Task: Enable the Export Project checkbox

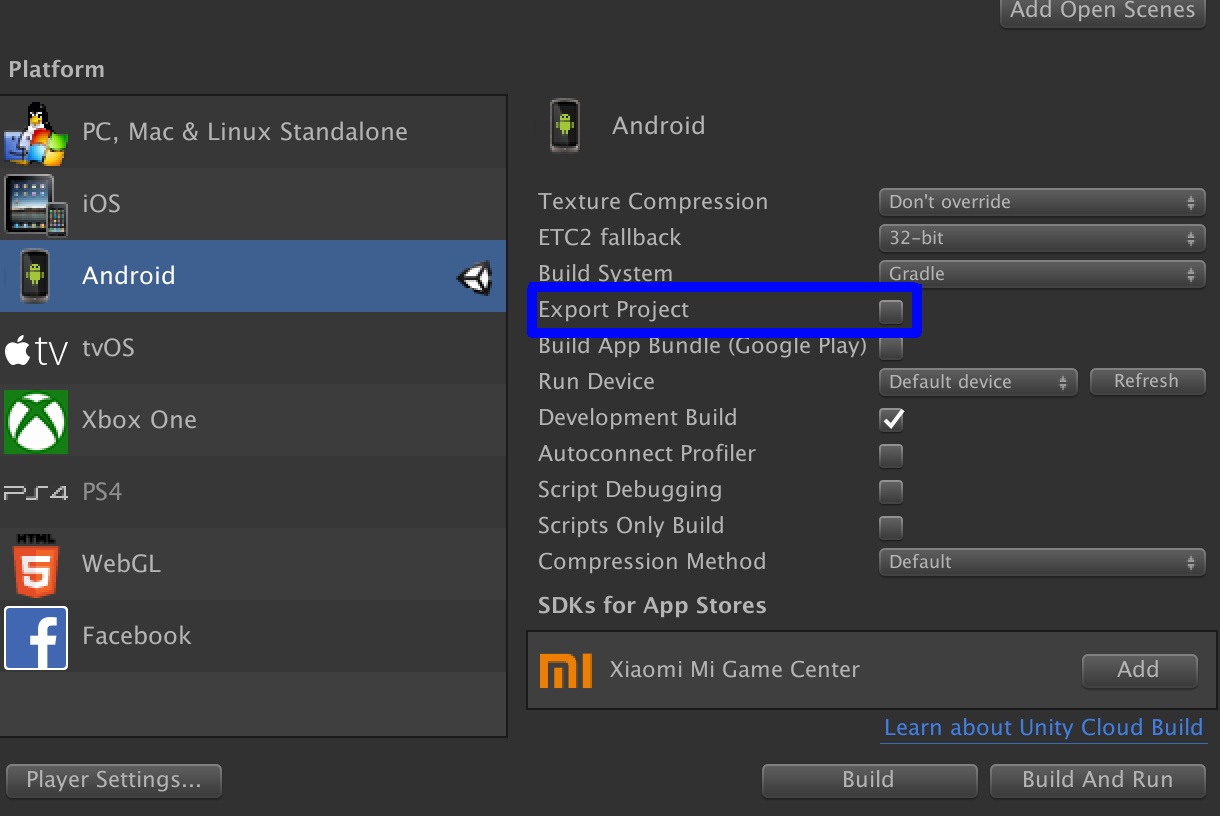Action: pyautogui.click(x=891, y=311)
